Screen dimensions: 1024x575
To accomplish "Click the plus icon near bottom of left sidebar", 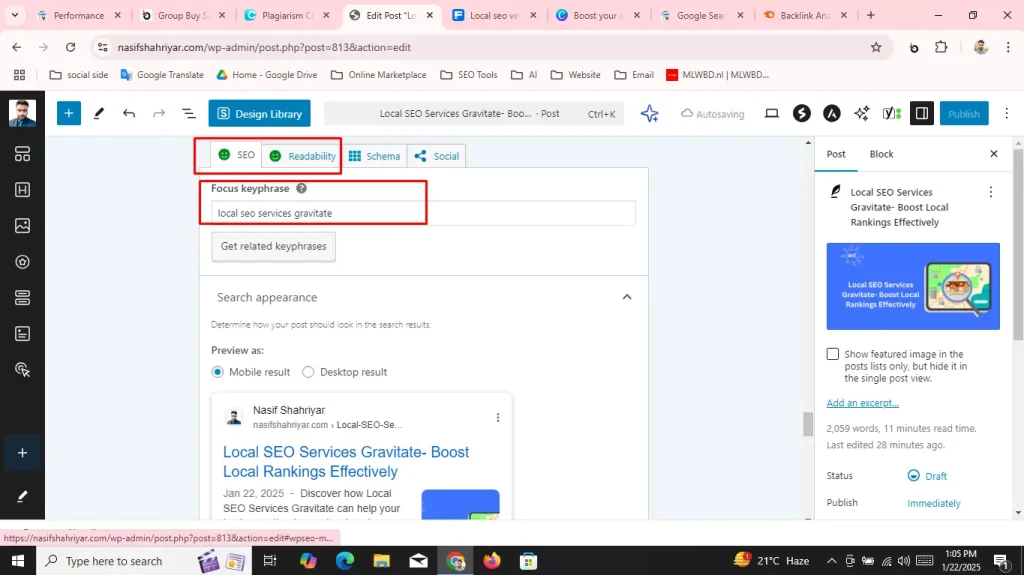I will (x=22, y=453).
